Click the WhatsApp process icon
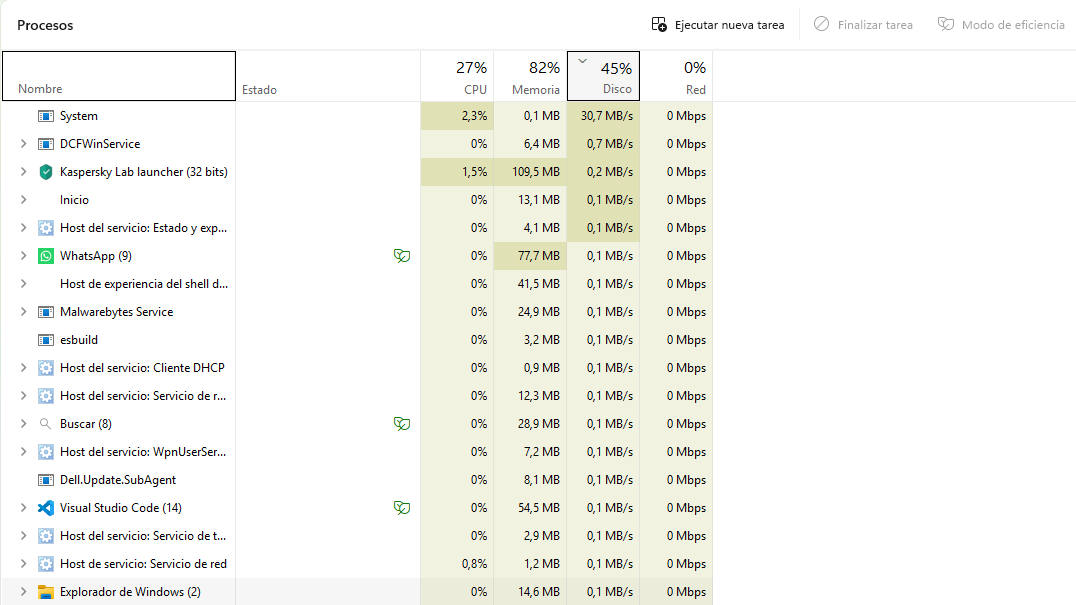1076x605 pixels. pyautogui.click(x=45, y=256)
